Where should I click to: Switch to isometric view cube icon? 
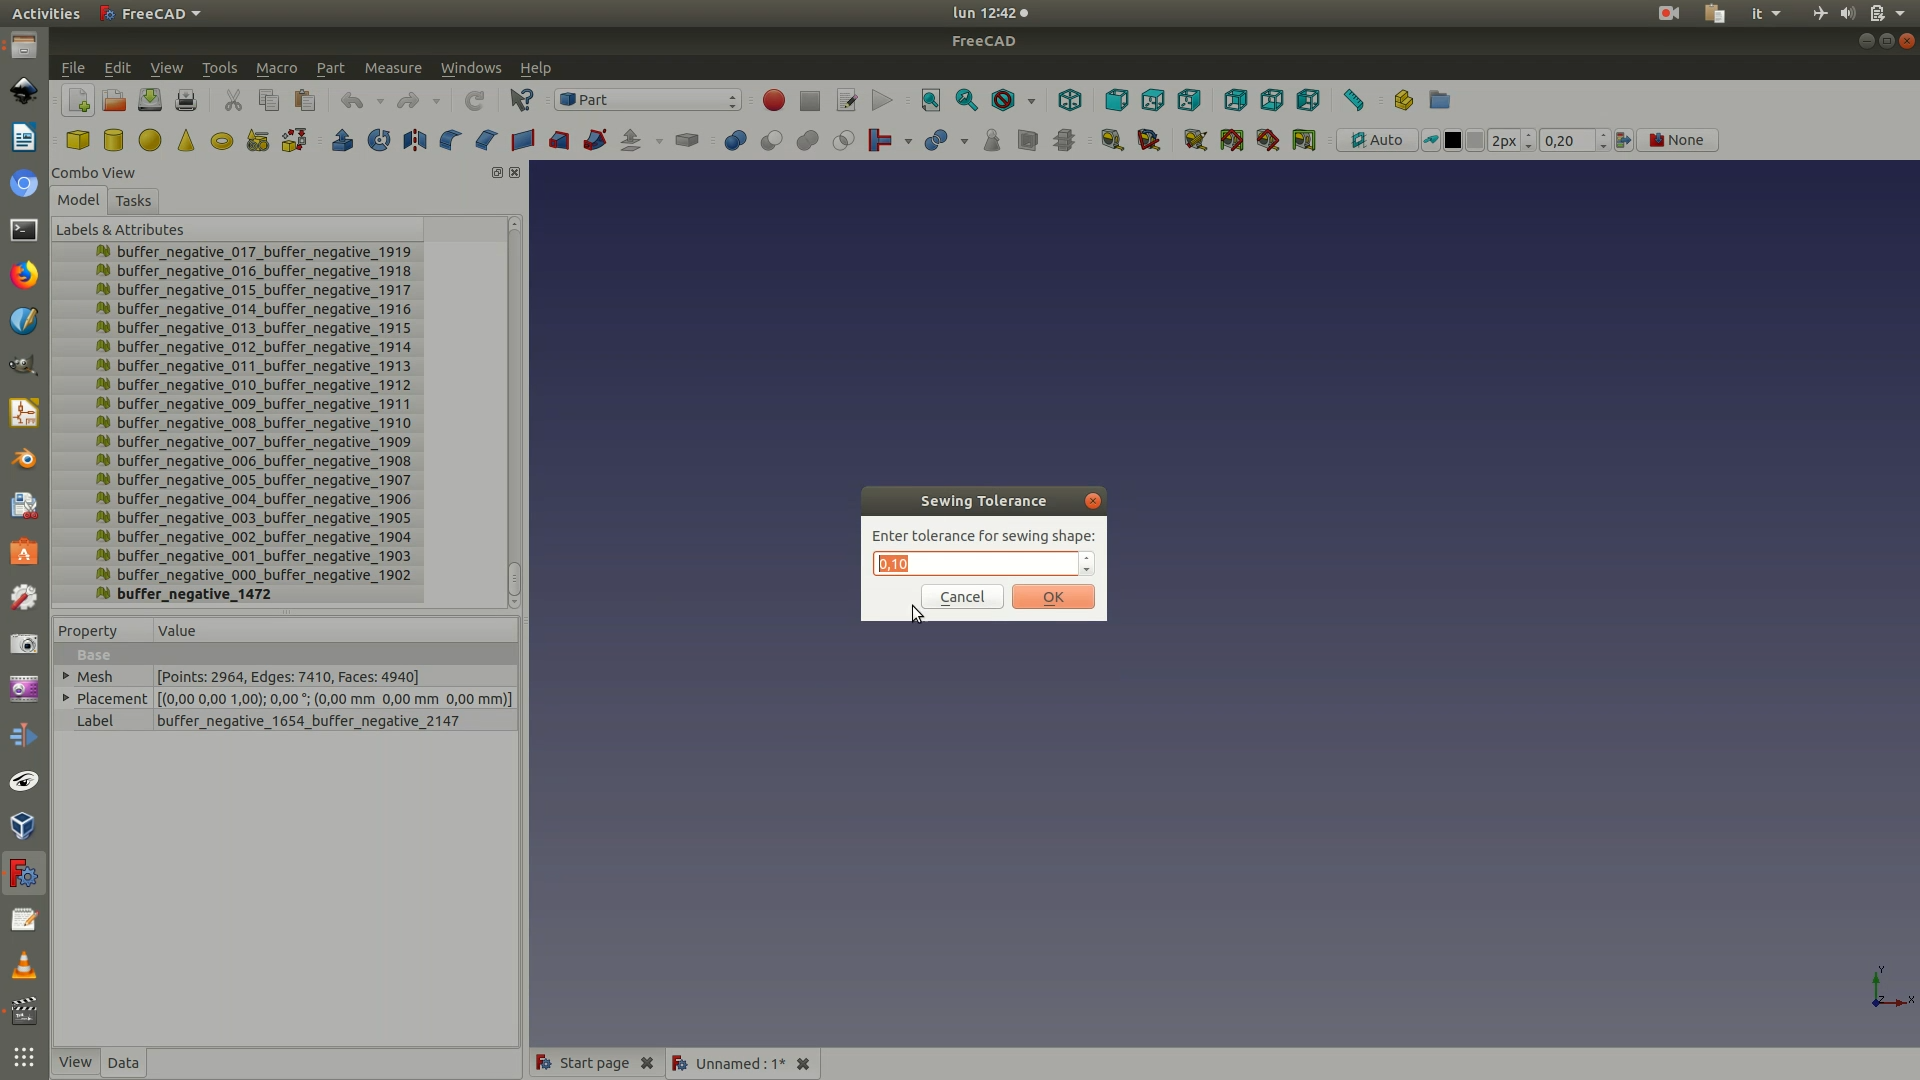tap(1070, 100)
